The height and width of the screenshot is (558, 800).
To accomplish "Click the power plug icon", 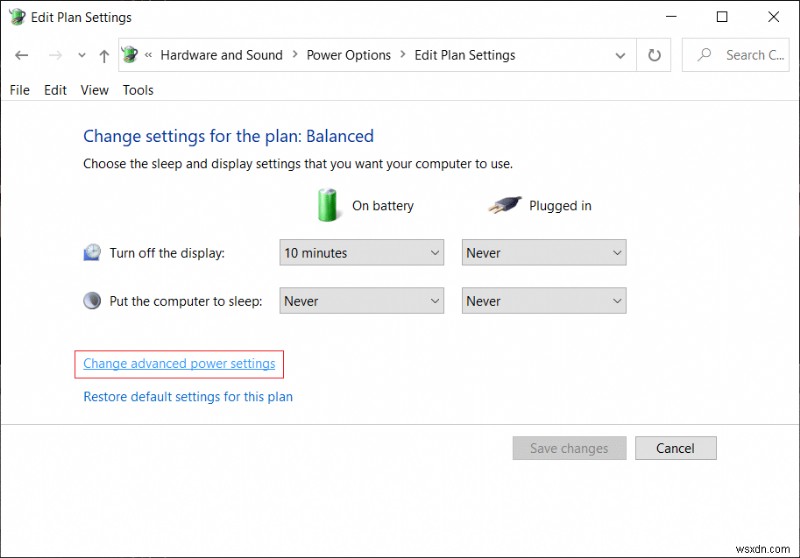I will 505,205.
